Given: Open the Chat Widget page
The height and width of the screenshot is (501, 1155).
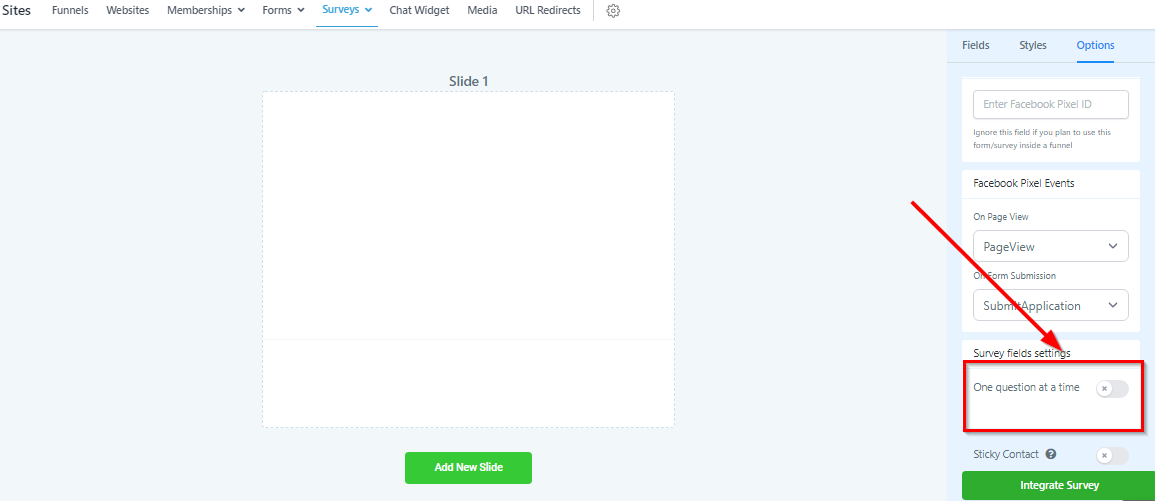Looking at the screenshot, I should (x=419, y=10).
